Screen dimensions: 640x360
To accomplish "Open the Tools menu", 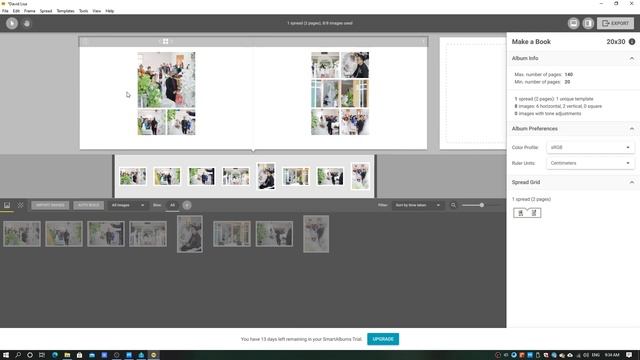I will (83, 11).
